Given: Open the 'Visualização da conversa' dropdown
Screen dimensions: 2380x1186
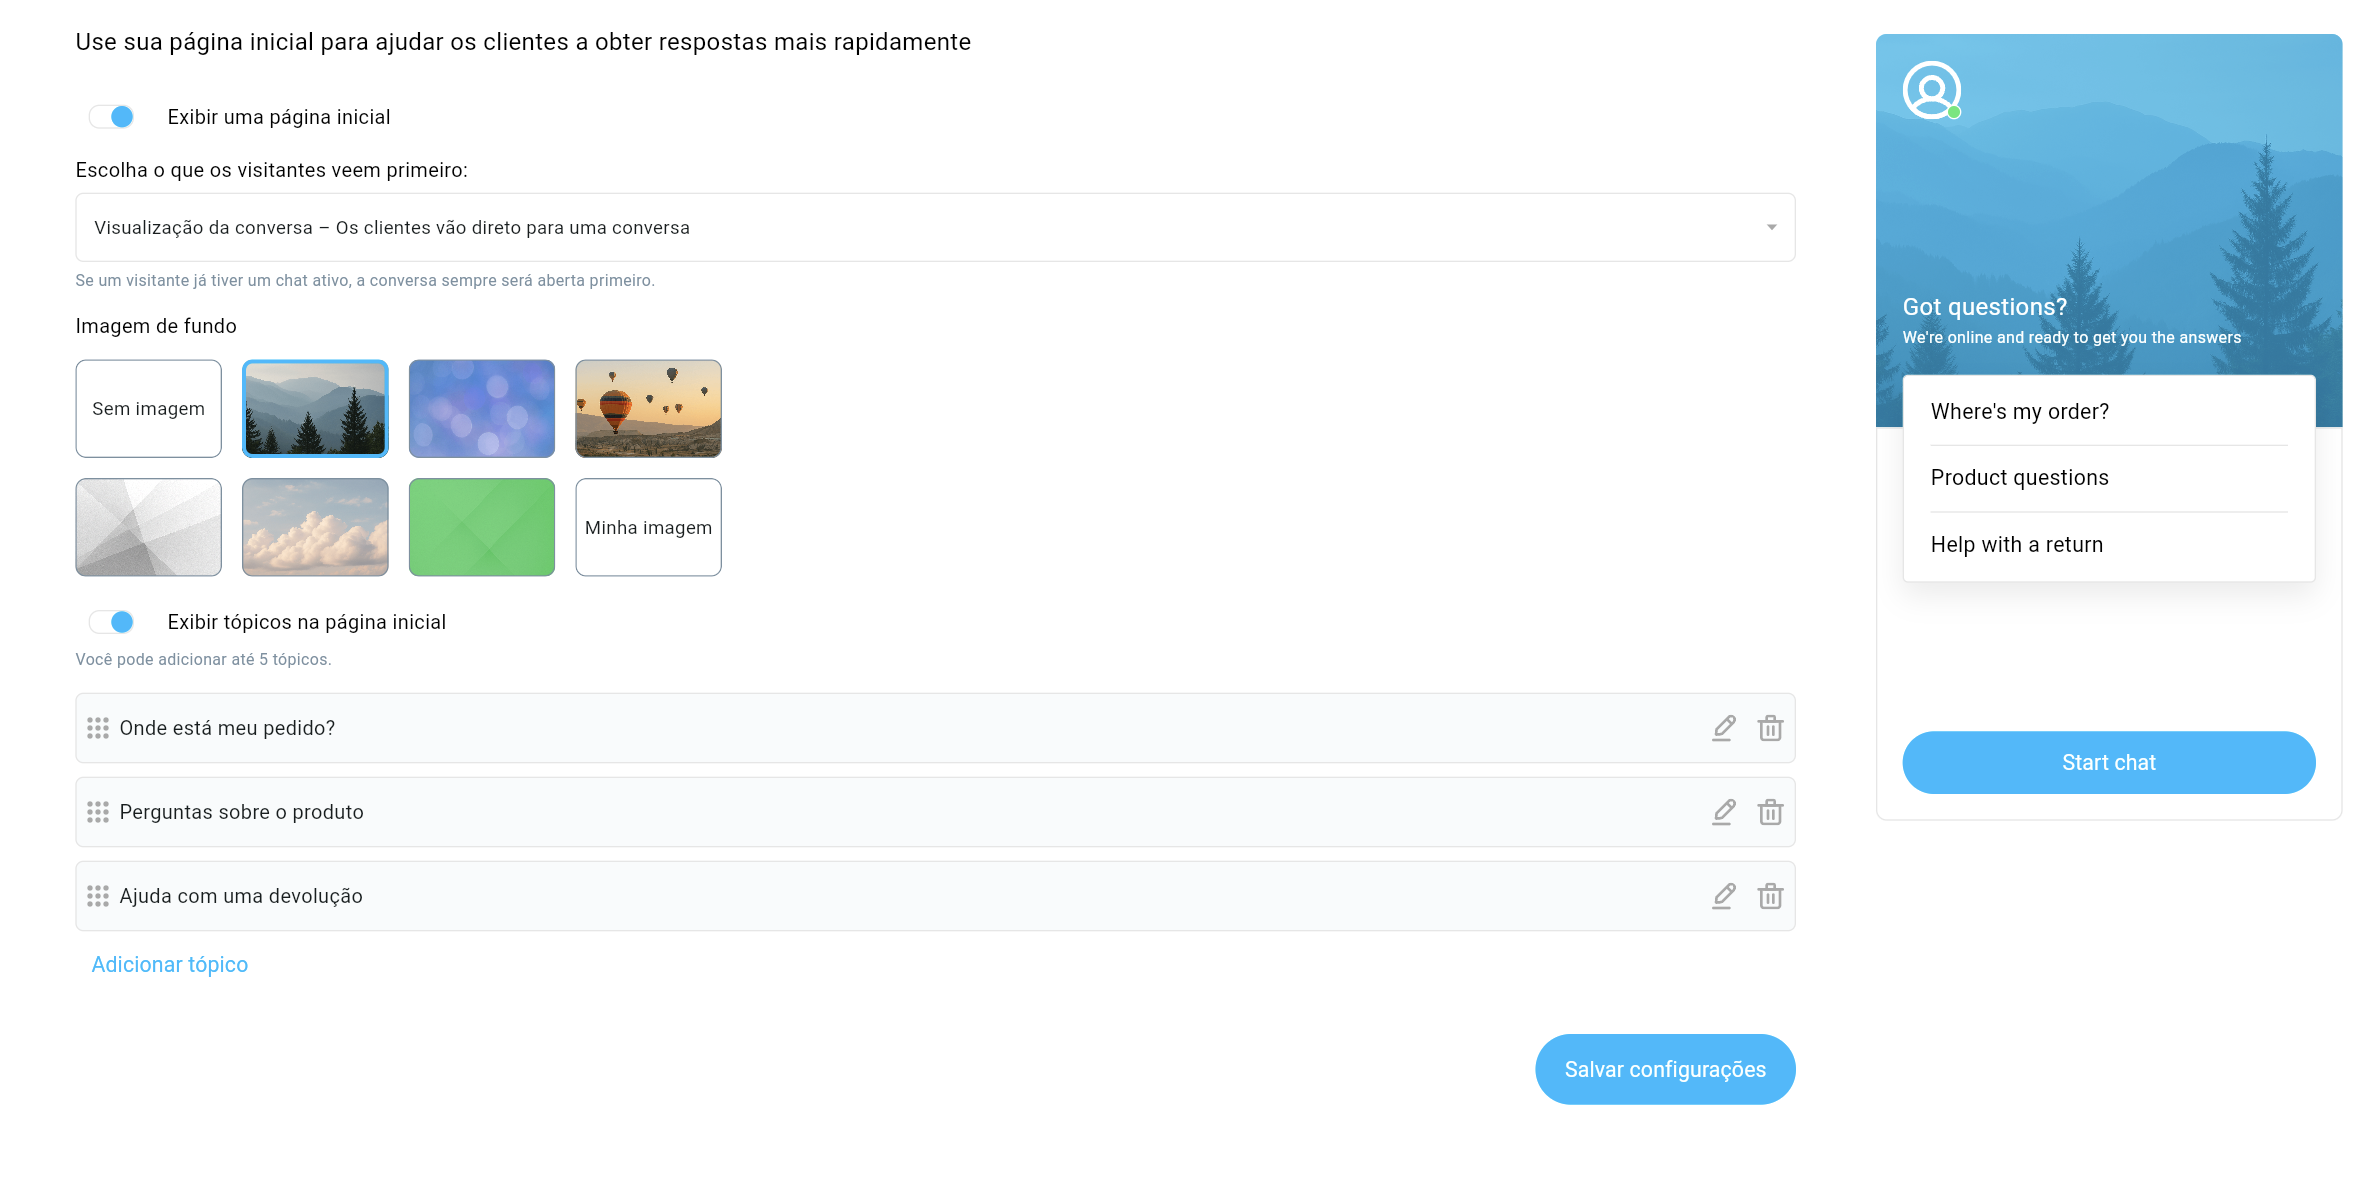Looking at the screenshot, I should (934, 228).
